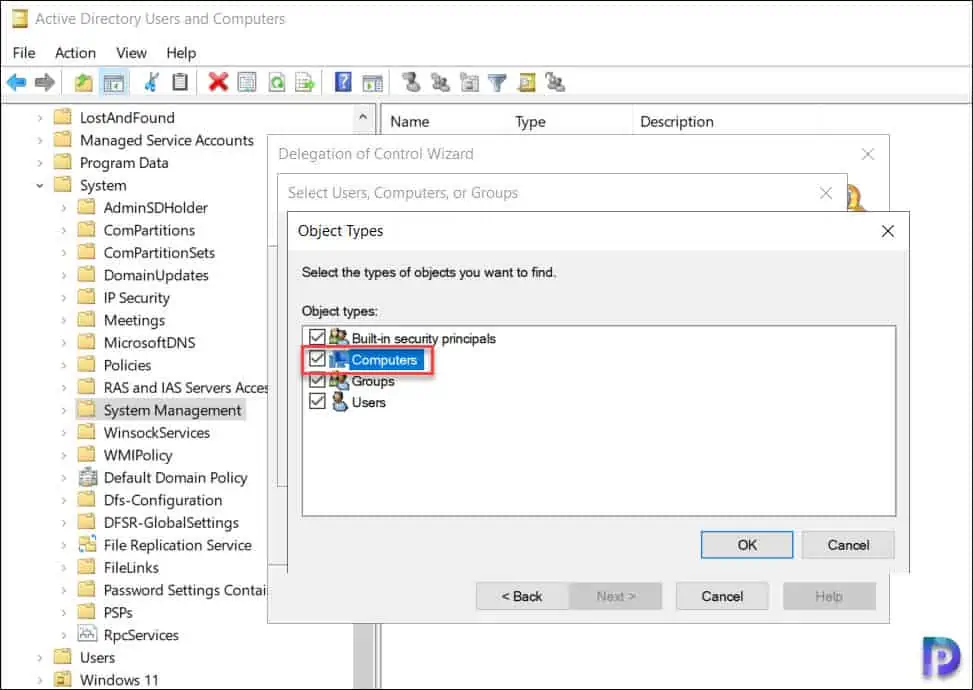Click Cancel in Delegation of Control Wizard

click(x=722, y=596)
